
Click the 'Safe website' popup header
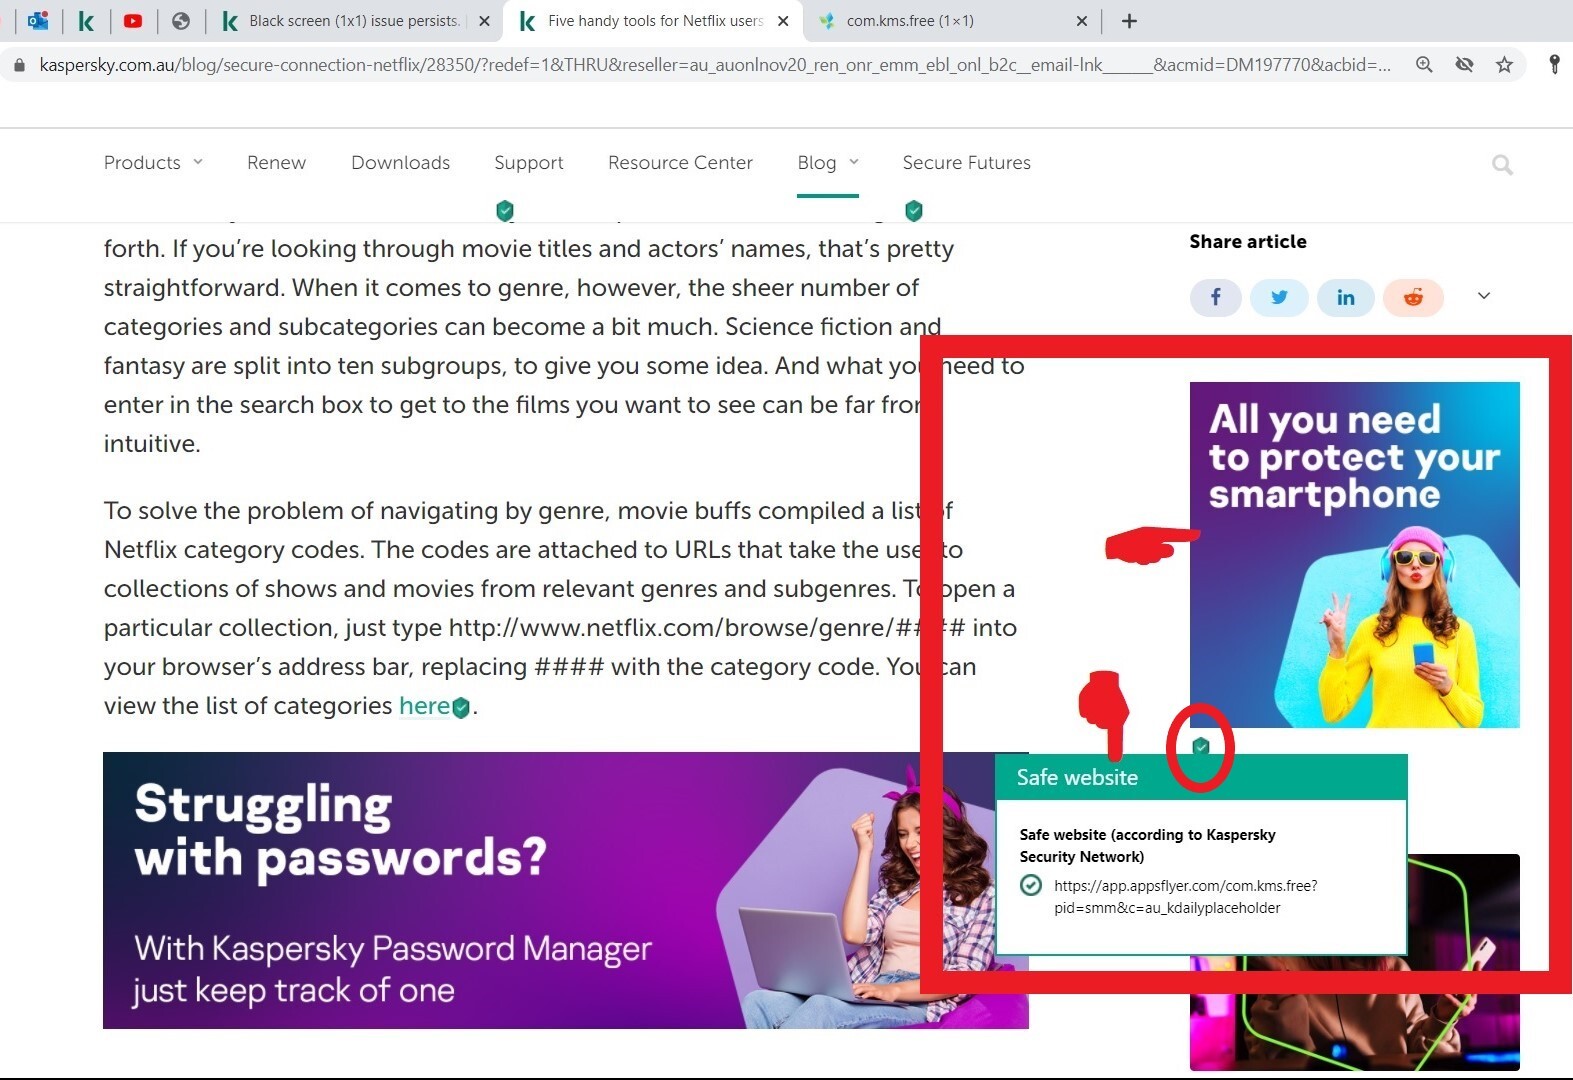pyautogui.click(x=1201, y=778)
